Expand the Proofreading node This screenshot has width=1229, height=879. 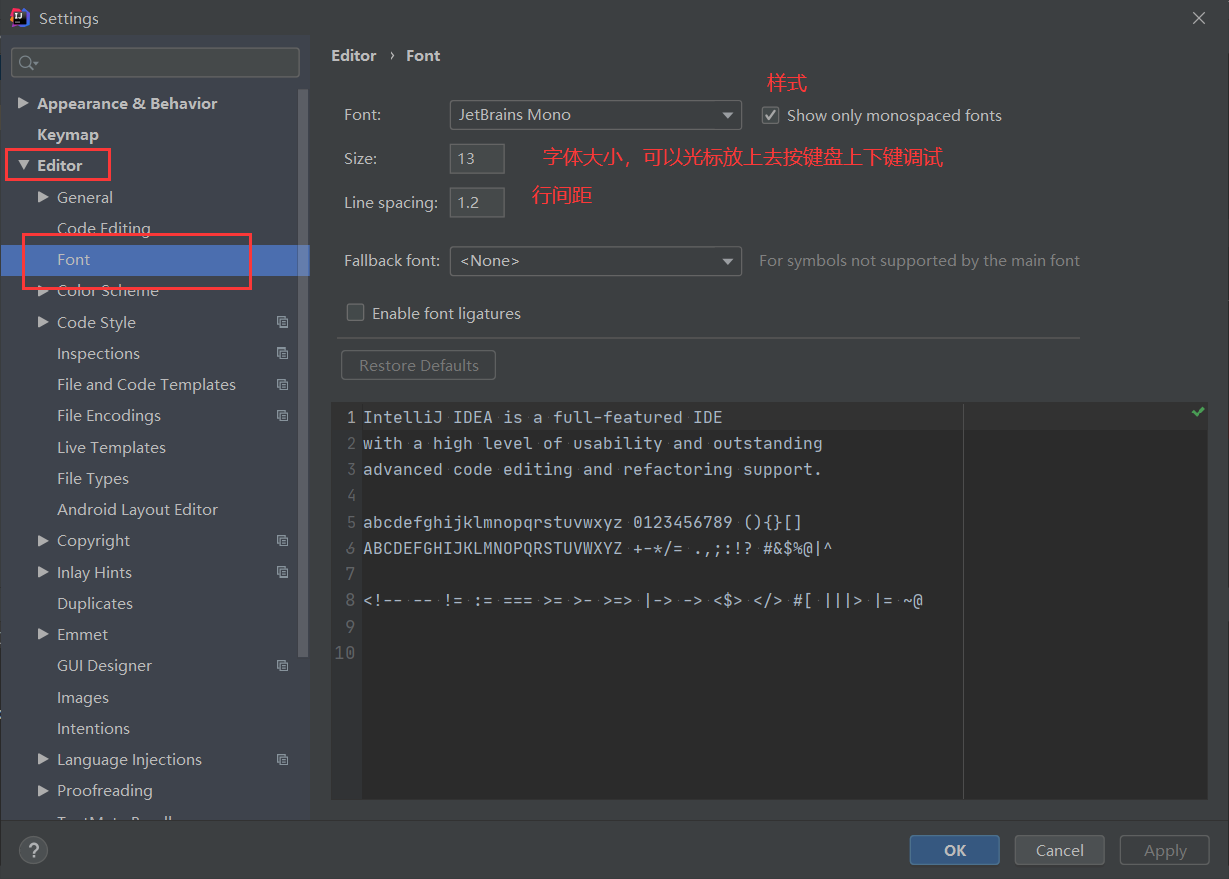pos(43,790)
